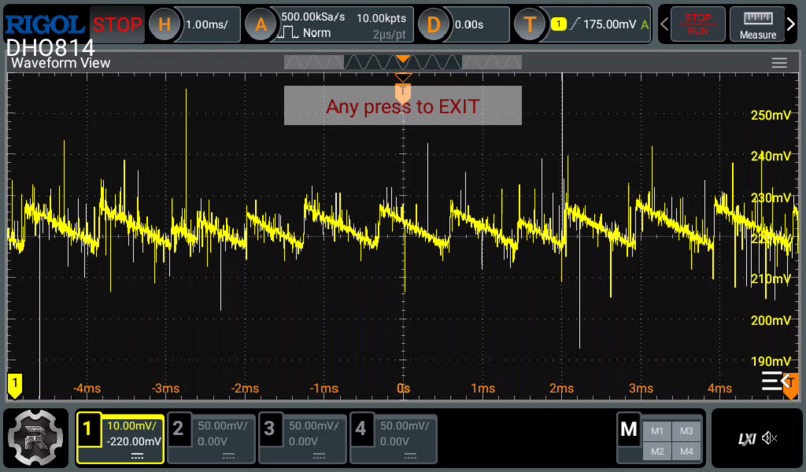Open the Acquisition A settings button
Screen dimensions: 806x472
click(x=261, y=24)
